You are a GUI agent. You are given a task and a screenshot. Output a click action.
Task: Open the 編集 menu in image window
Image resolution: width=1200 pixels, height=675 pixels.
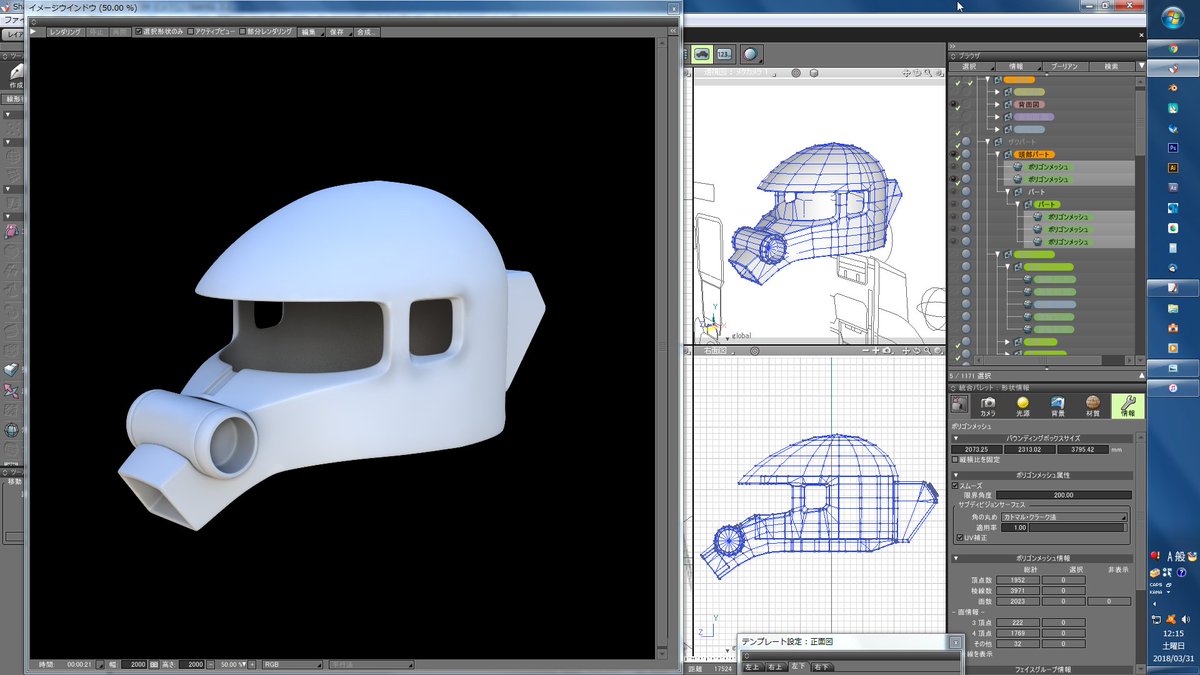(x=309, y=31)
